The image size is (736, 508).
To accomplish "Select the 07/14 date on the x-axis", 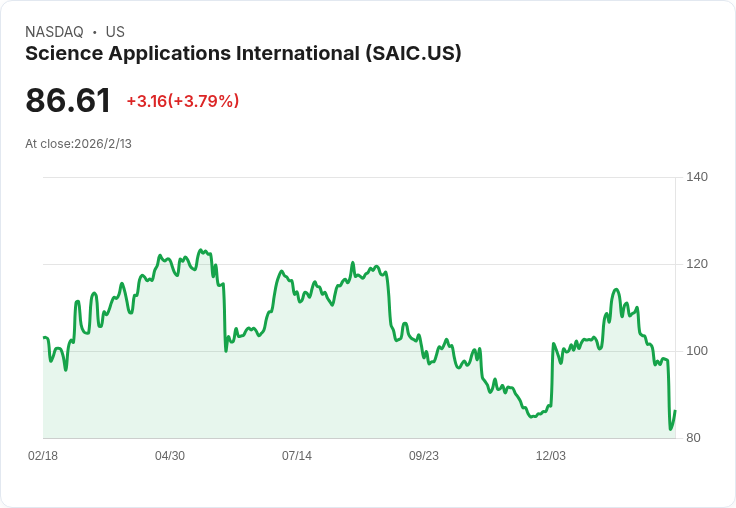I will (x=297, y=456).
